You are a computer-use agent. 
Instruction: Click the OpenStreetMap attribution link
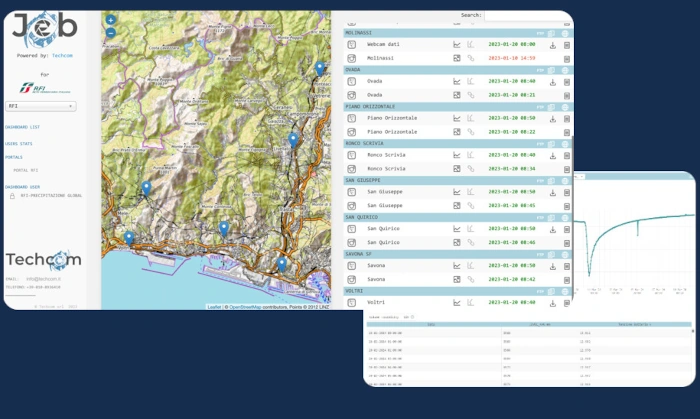[245, 307]
